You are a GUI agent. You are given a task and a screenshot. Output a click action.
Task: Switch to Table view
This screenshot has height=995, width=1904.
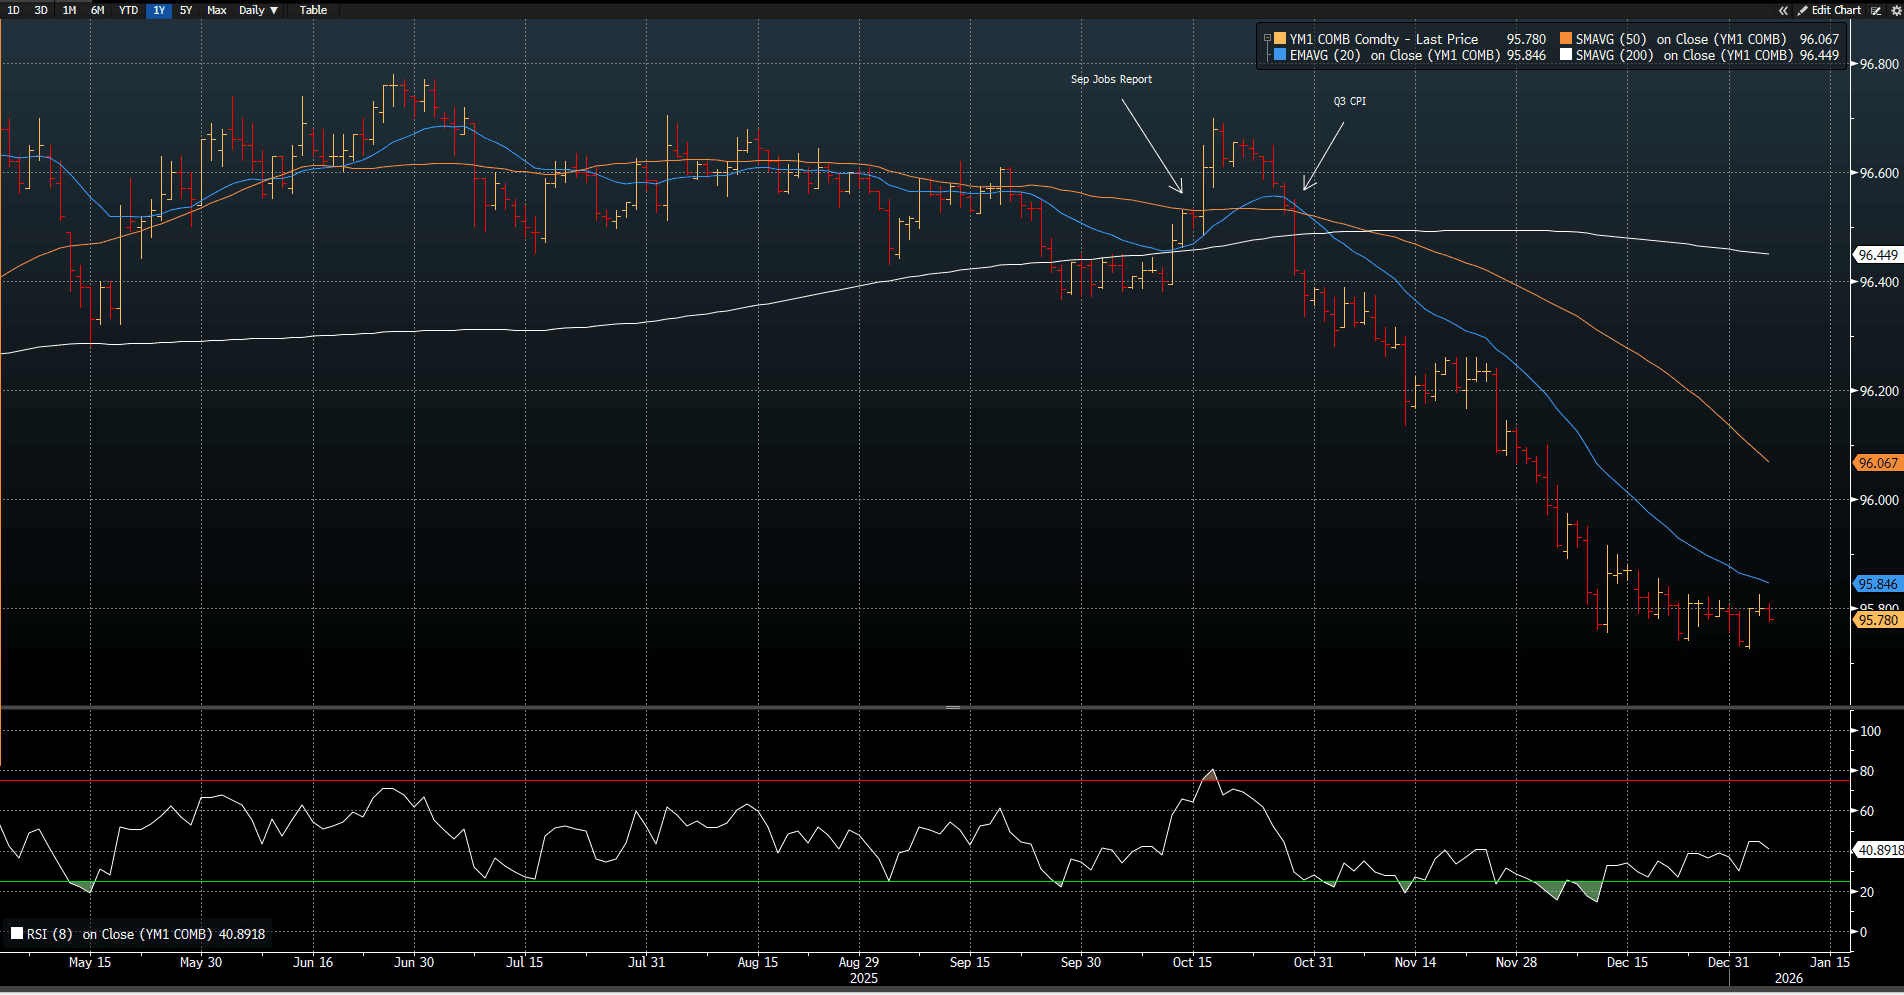coord(313,10)
